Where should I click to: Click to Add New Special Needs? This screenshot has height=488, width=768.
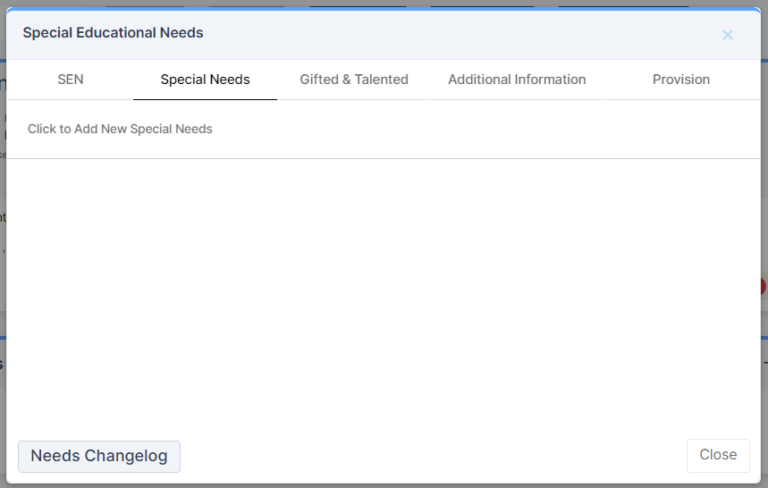coord(120,129)
